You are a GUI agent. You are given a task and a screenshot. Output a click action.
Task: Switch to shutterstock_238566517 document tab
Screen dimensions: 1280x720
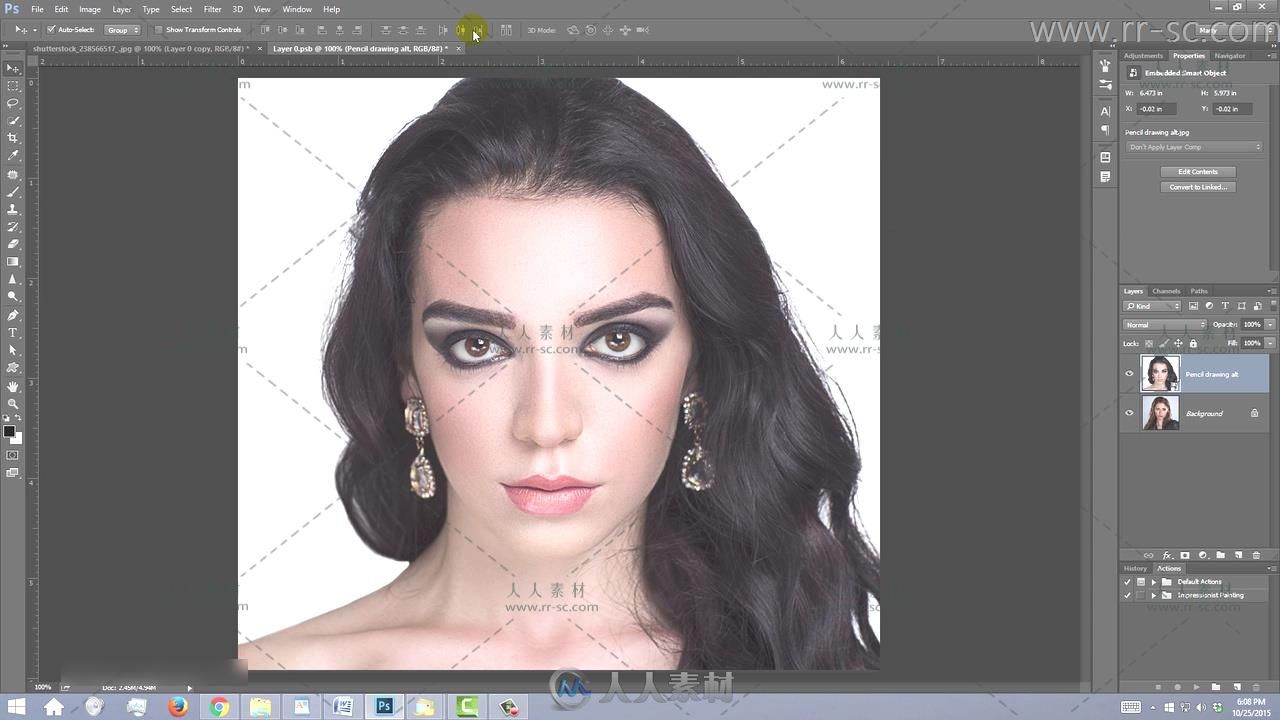pos(140,48)
